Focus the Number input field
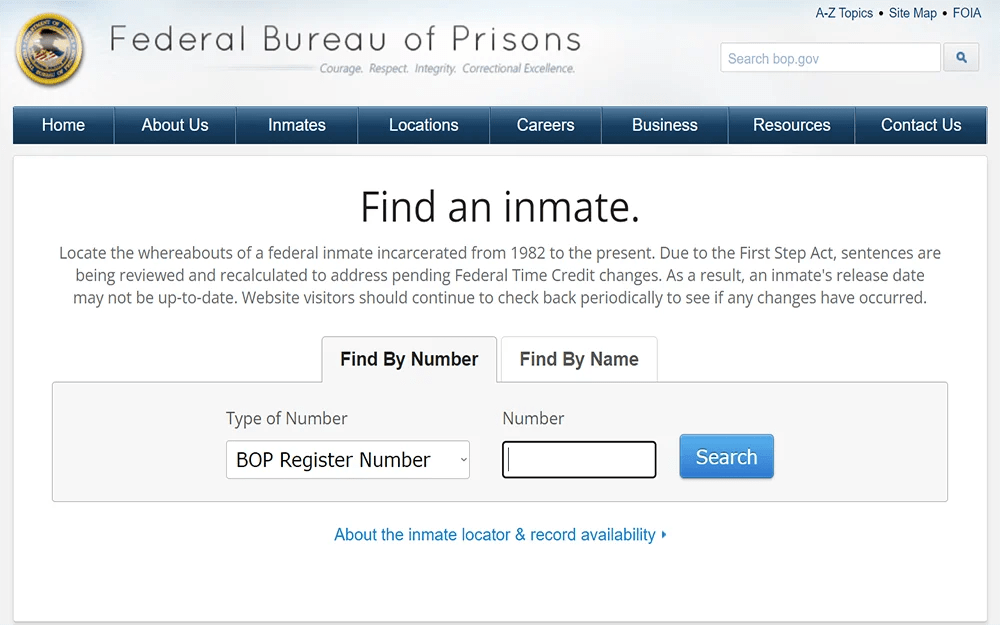This screenshot has width=1000, height=625. click(x=579, y=459)
